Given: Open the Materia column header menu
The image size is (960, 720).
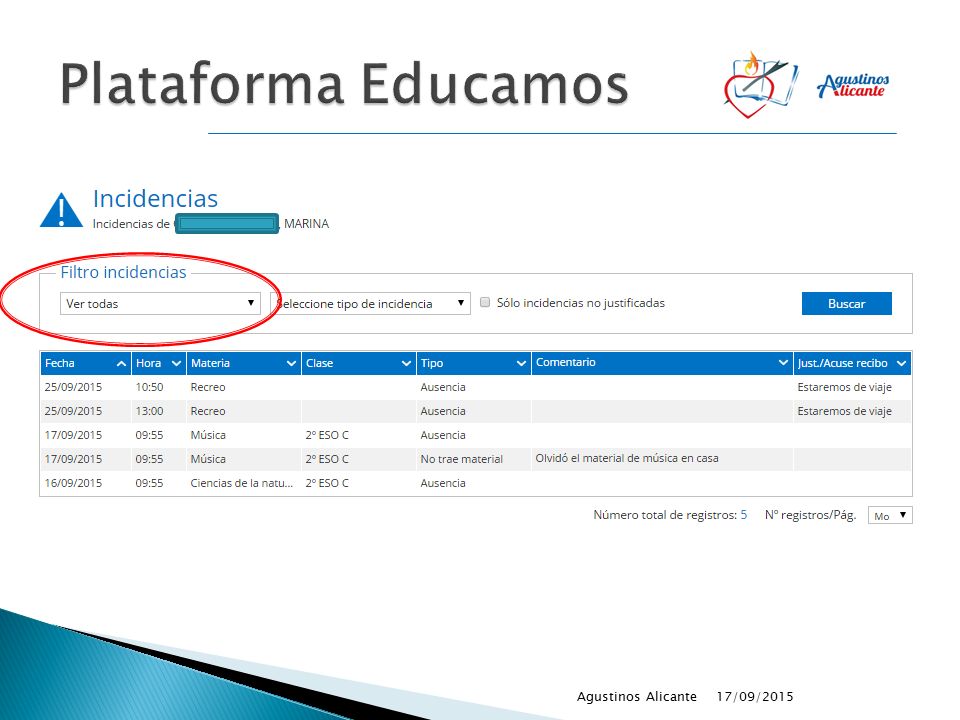Looking at the screenshot, I should (291, 364).
